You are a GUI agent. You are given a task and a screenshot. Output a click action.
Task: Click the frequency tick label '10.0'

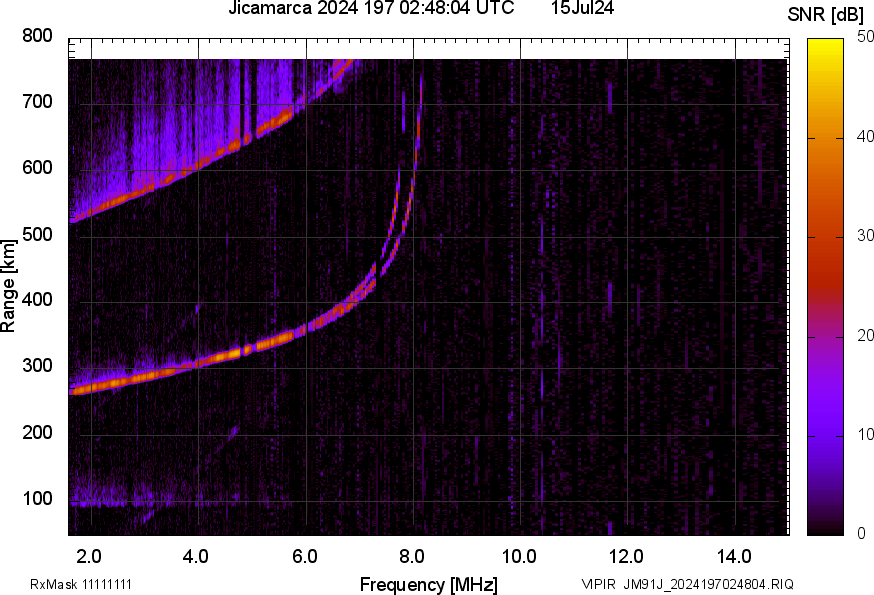(519, 557)
